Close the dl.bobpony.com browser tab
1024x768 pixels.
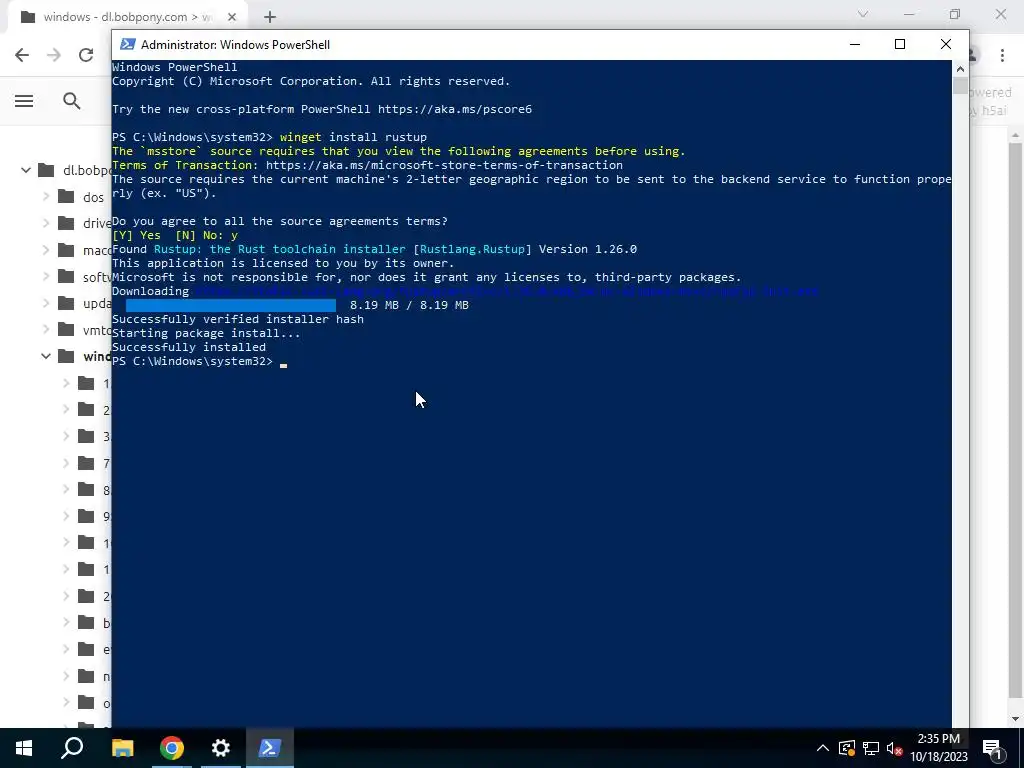click(x=231, y=17)
